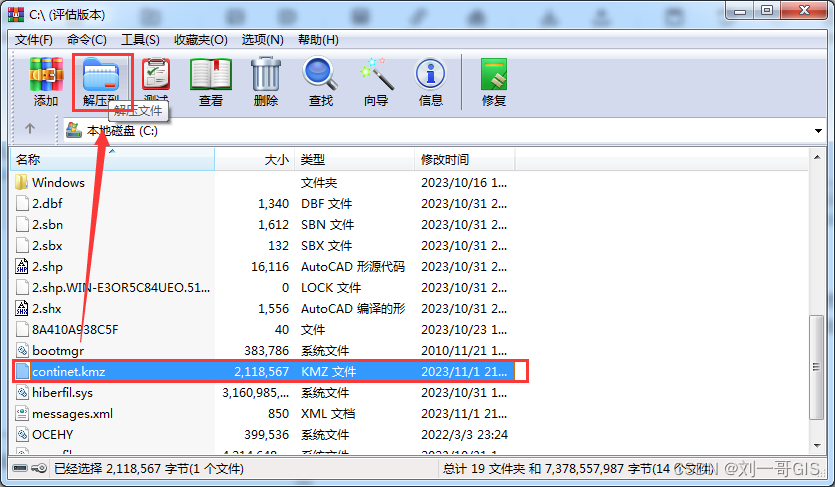Click the hiberfil.sys file icon
The height and width of the screenshot is (487, 835).
[22, 392]
